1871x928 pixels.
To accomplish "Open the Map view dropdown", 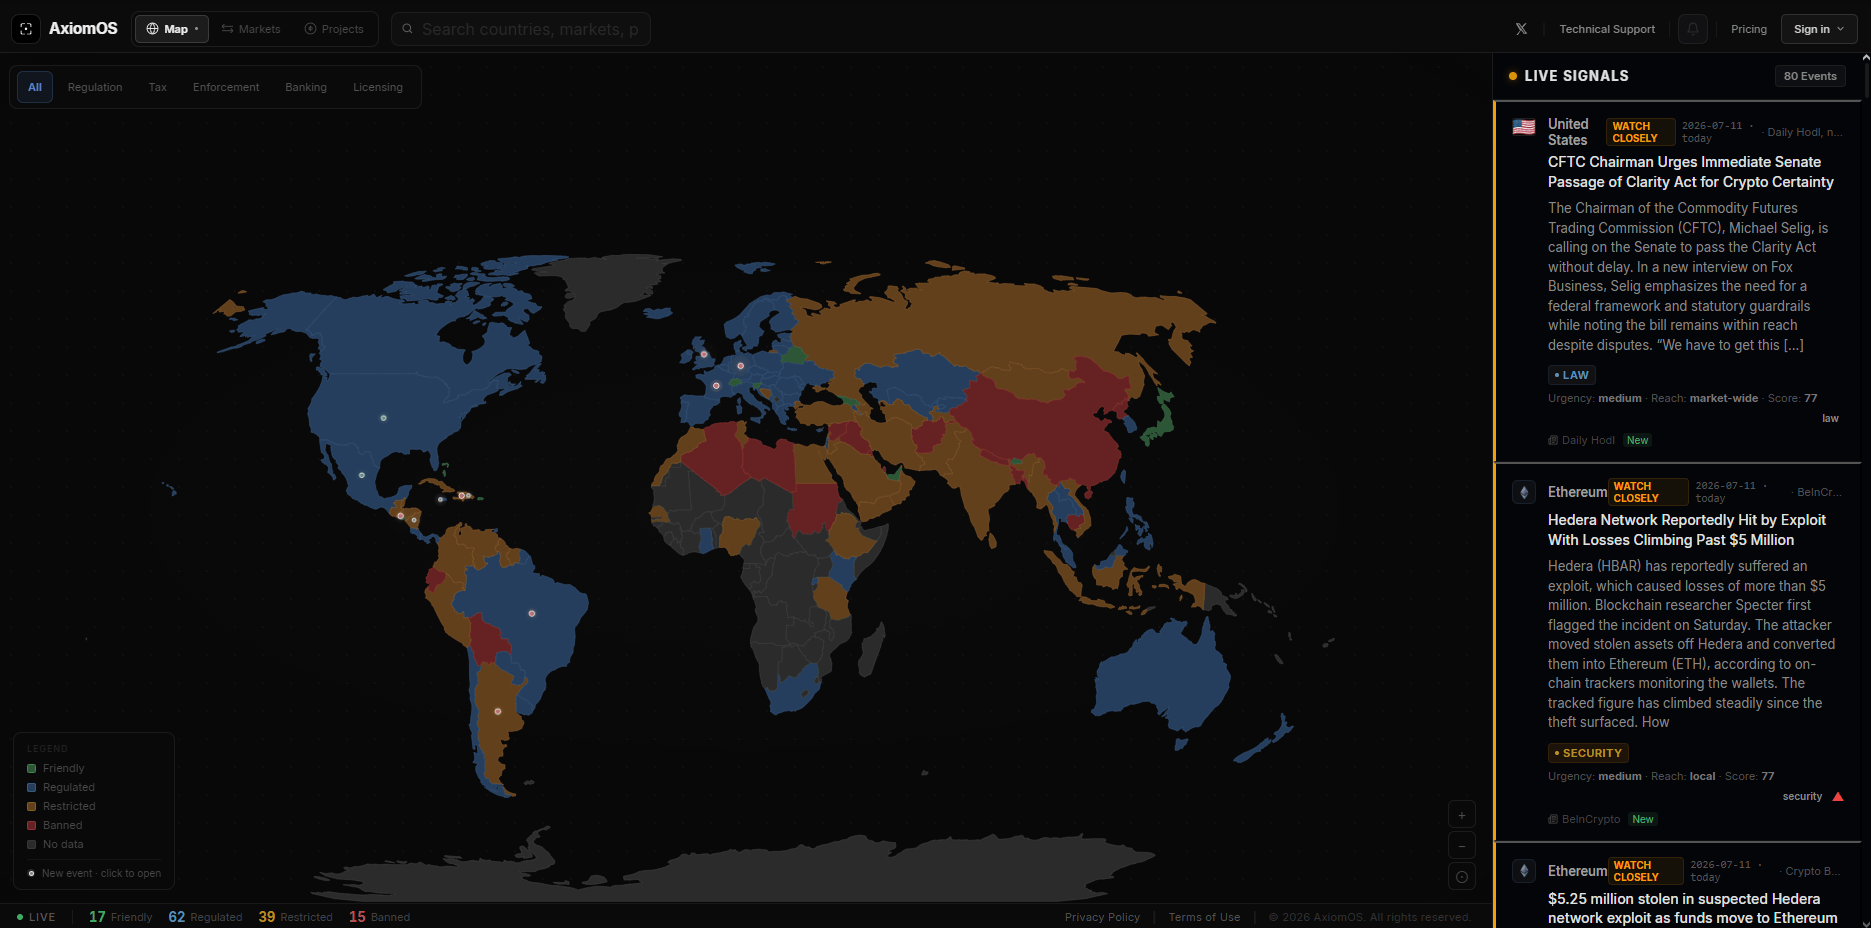I will coord(172,29).
